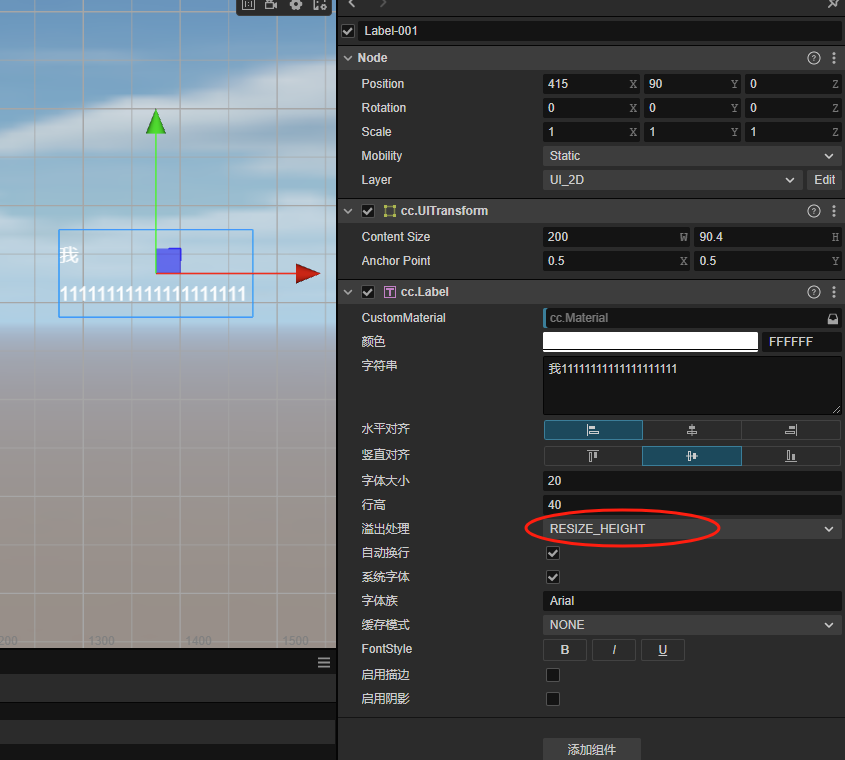The width and height of the screenshot is (845, 760).
Task: Set vertical align to top
Action: (593, 456)
